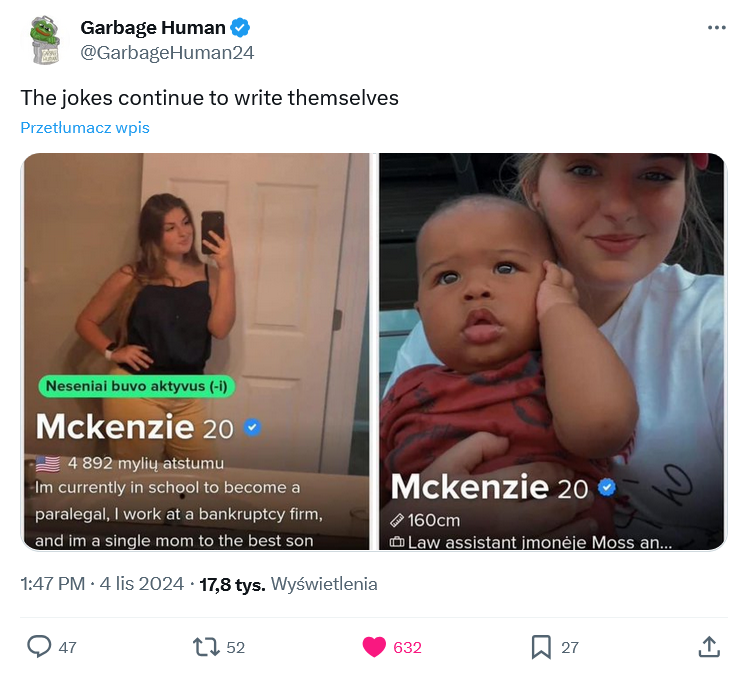Click the 47 replies count

[67, 647]
